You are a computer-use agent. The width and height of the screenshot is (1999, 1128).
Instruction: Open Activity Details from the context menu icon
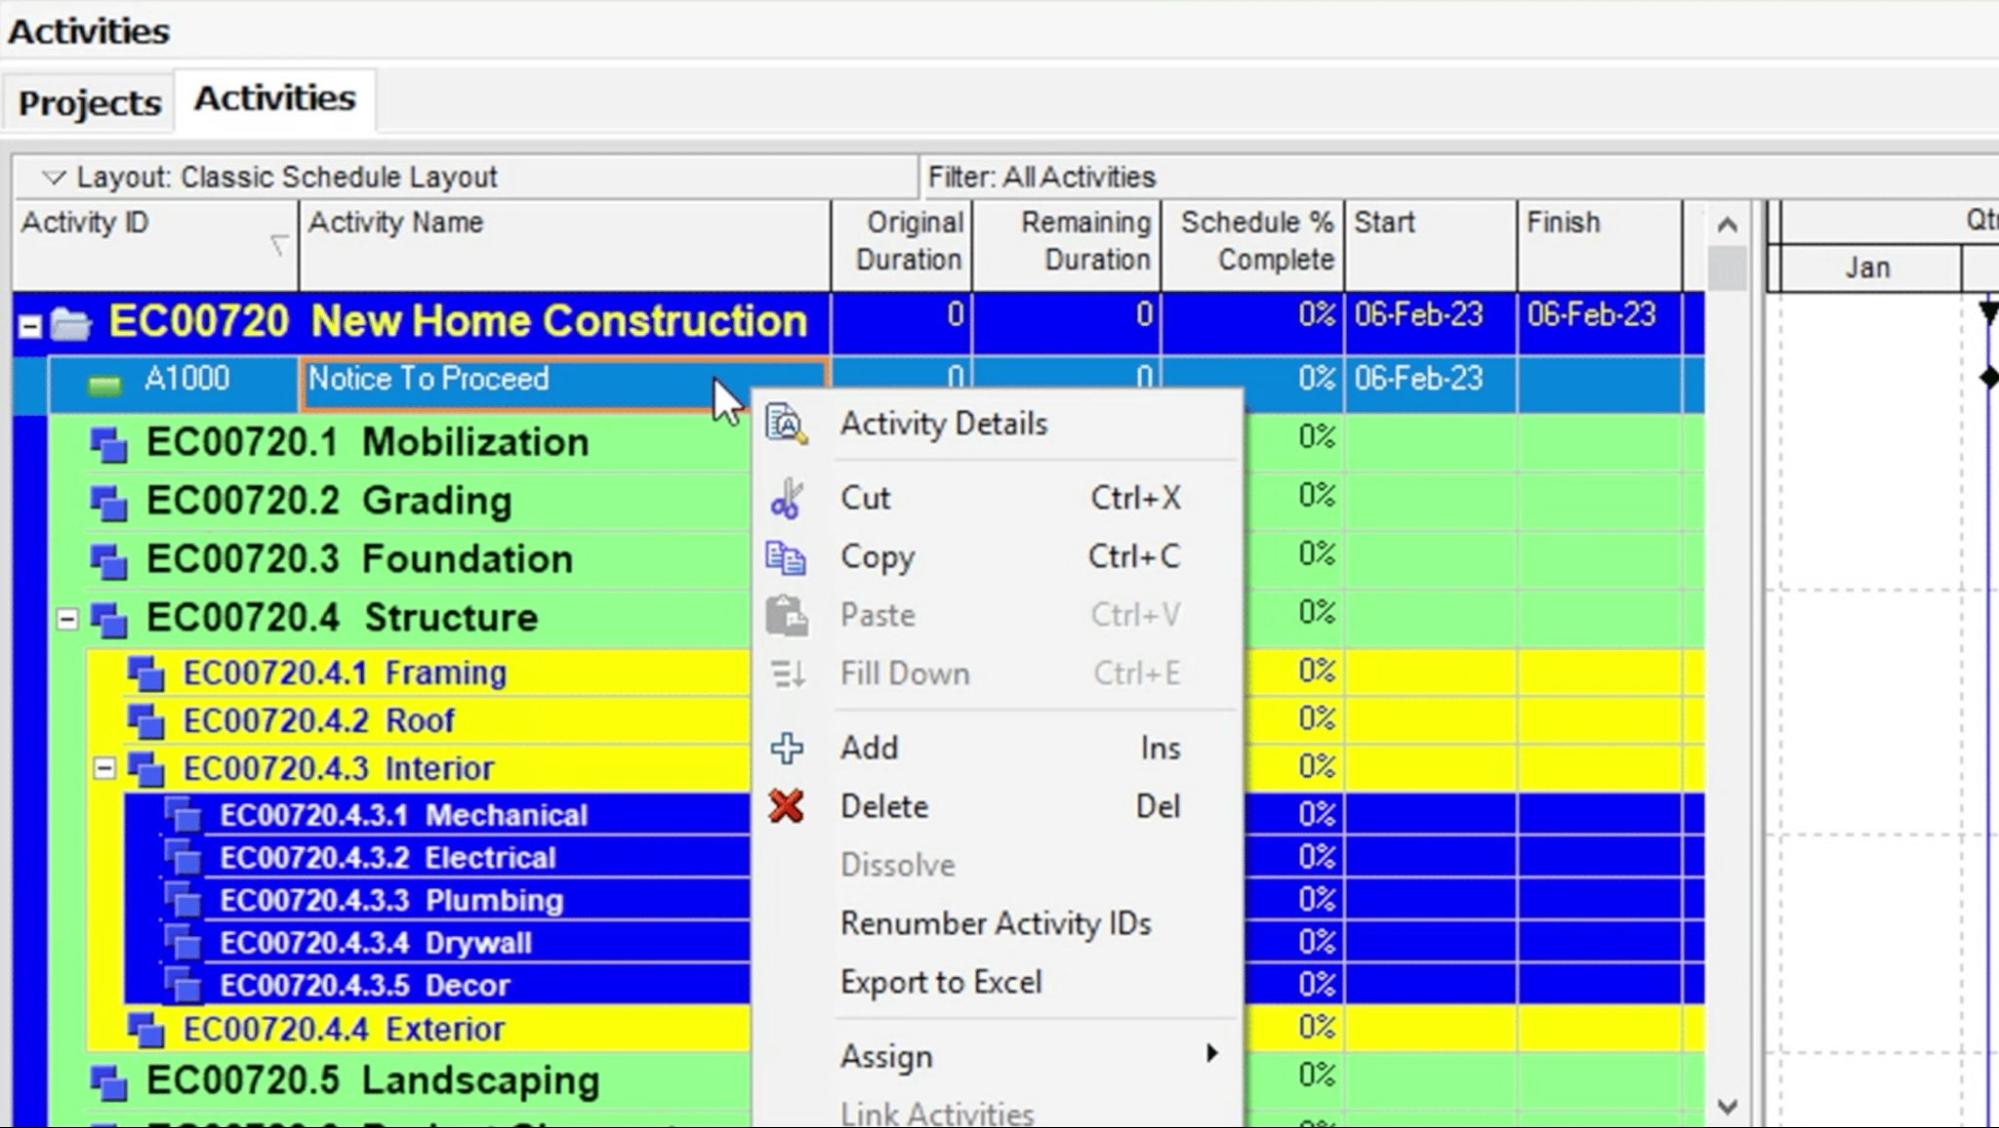click(784, 422)
